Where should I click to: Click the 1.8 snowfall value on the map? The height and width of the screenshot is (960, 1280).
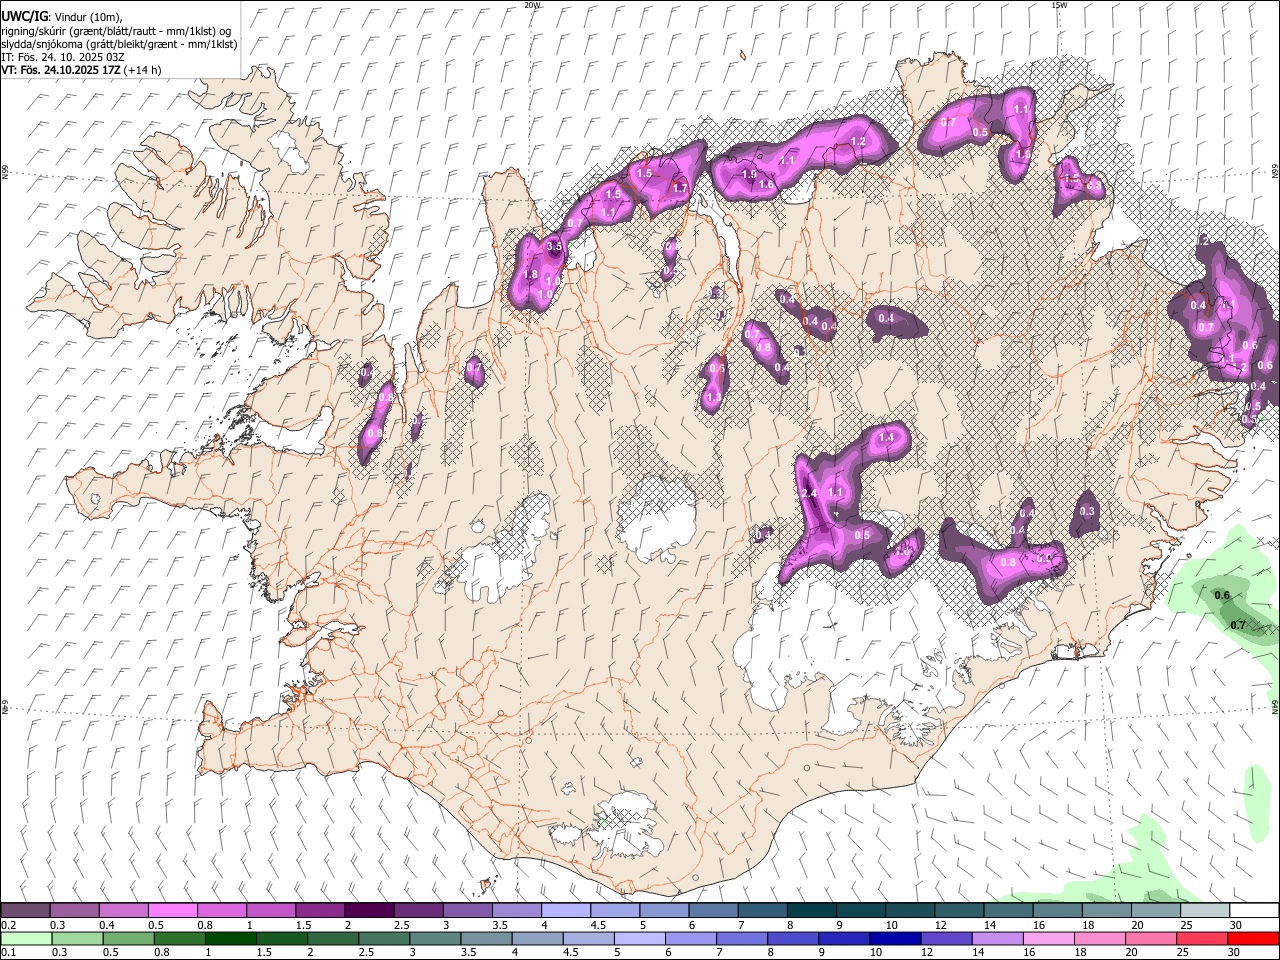click(531, 275)
